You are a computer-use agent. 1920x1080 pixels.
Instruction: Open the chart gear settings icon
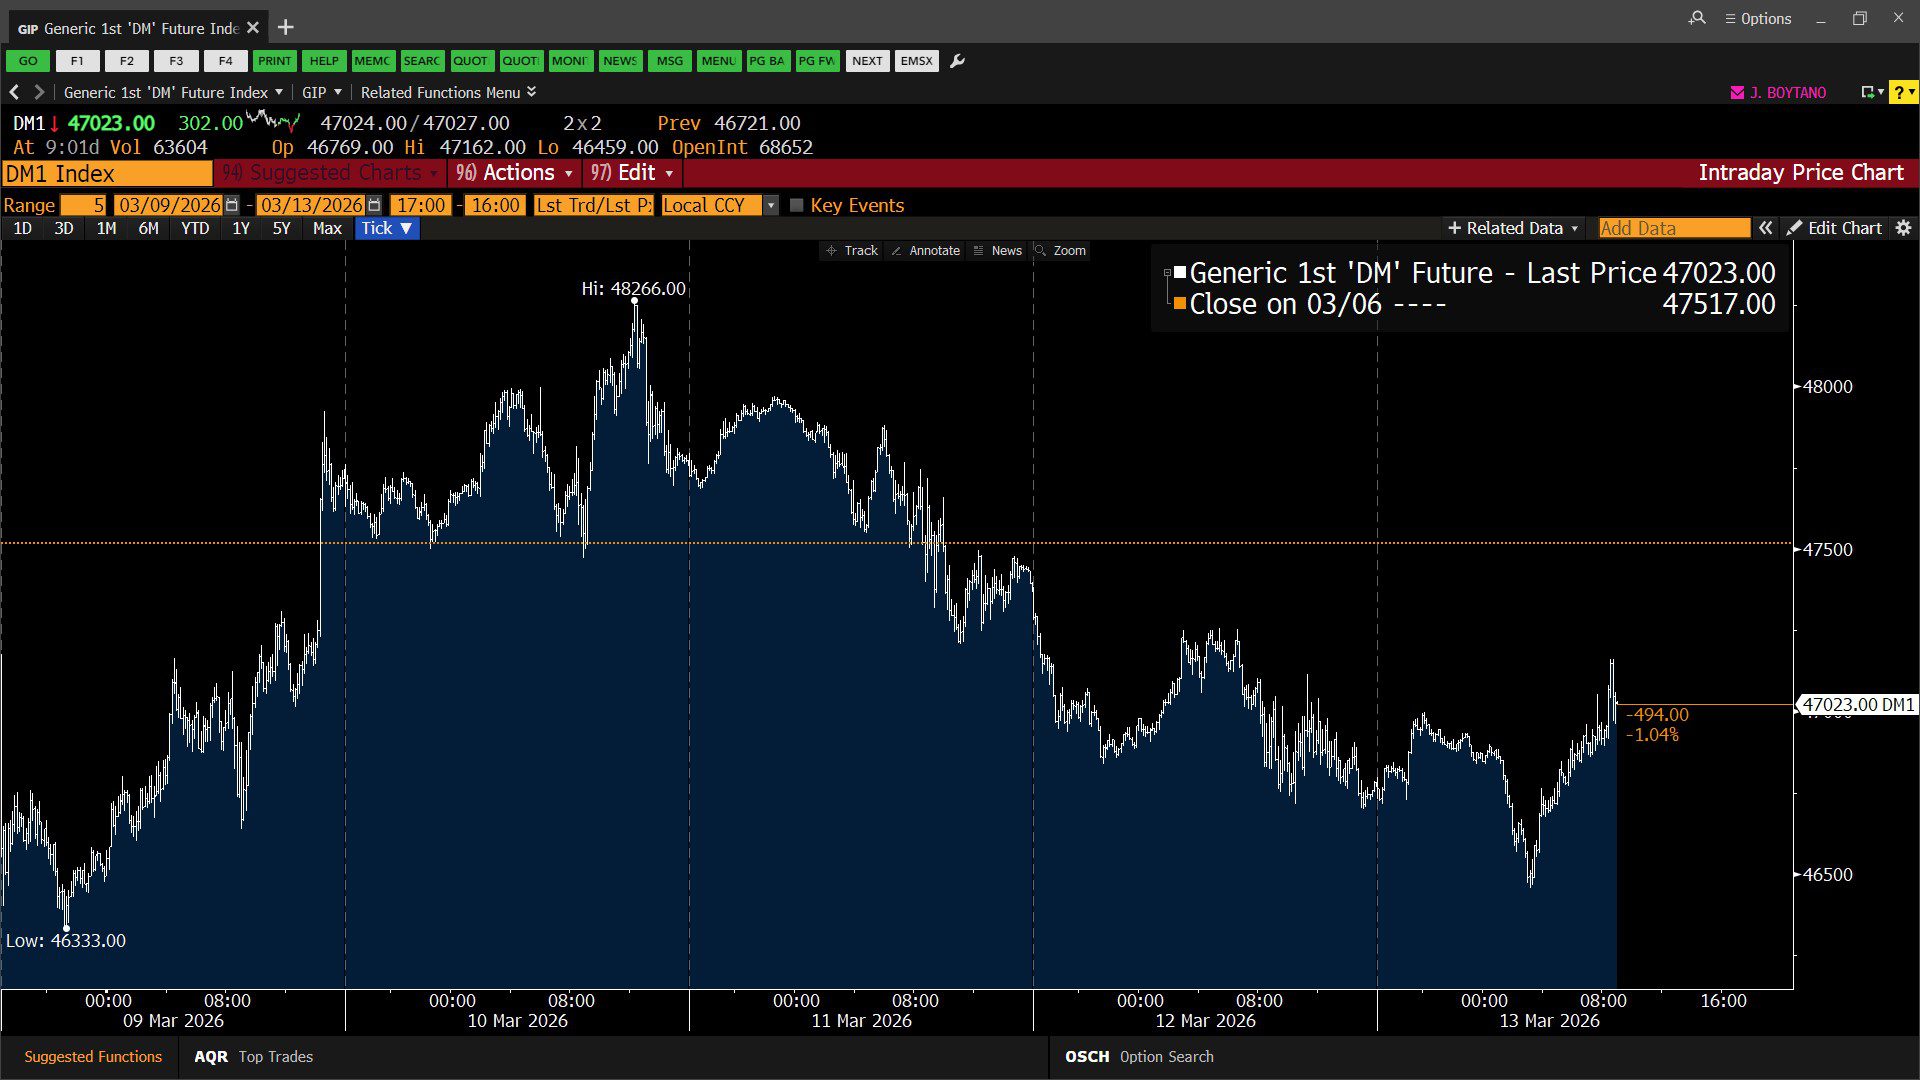(x=1903, y=228)
